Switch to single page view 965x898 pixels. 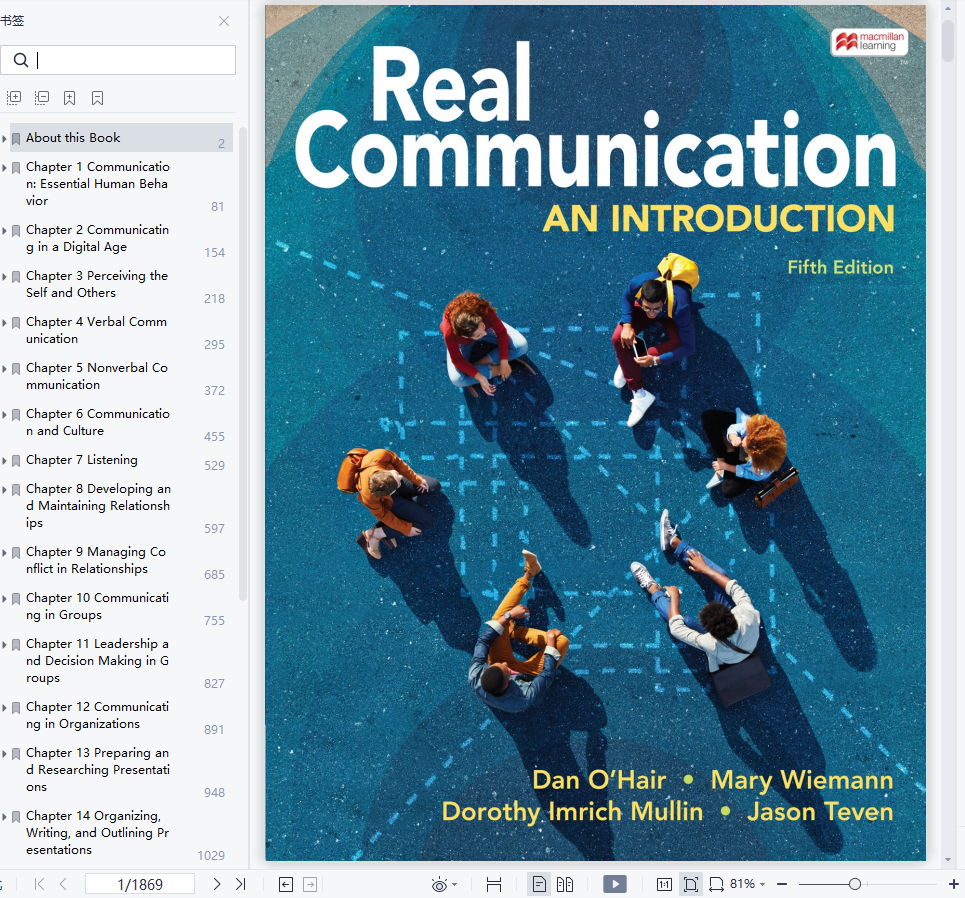pos(539,884)
